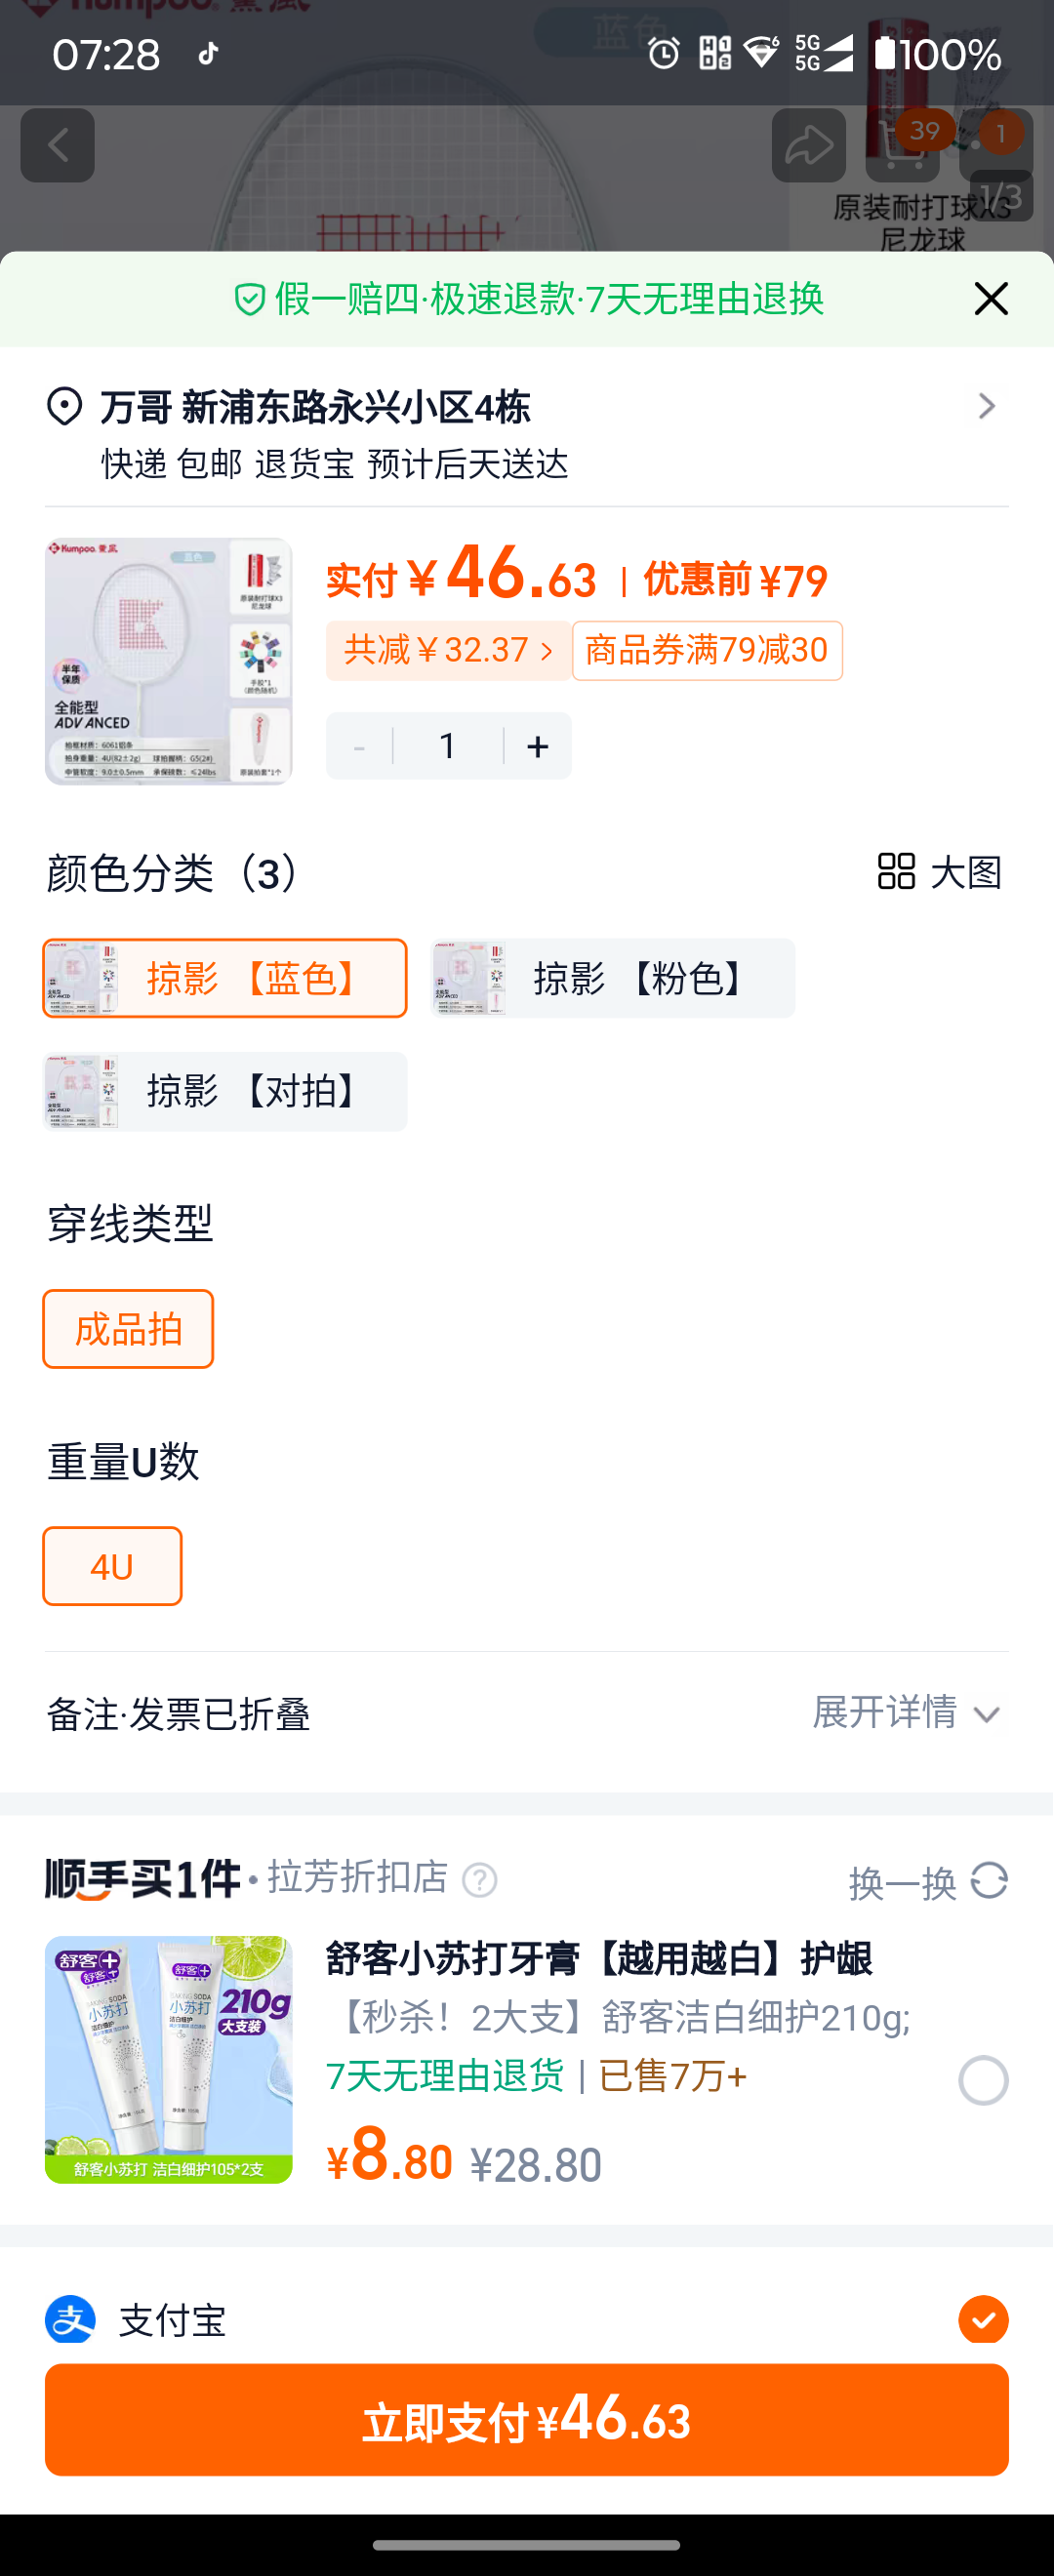Expand 共减¥32.37 discount details

[448, 650]
